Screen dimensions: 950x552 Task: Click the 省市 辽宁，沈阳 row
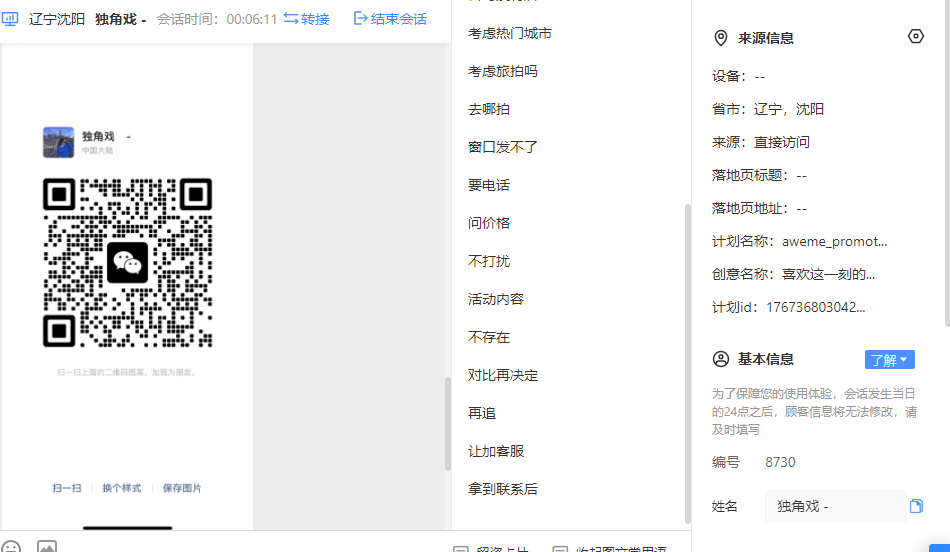pyautogui.click(x=768, y=109)
